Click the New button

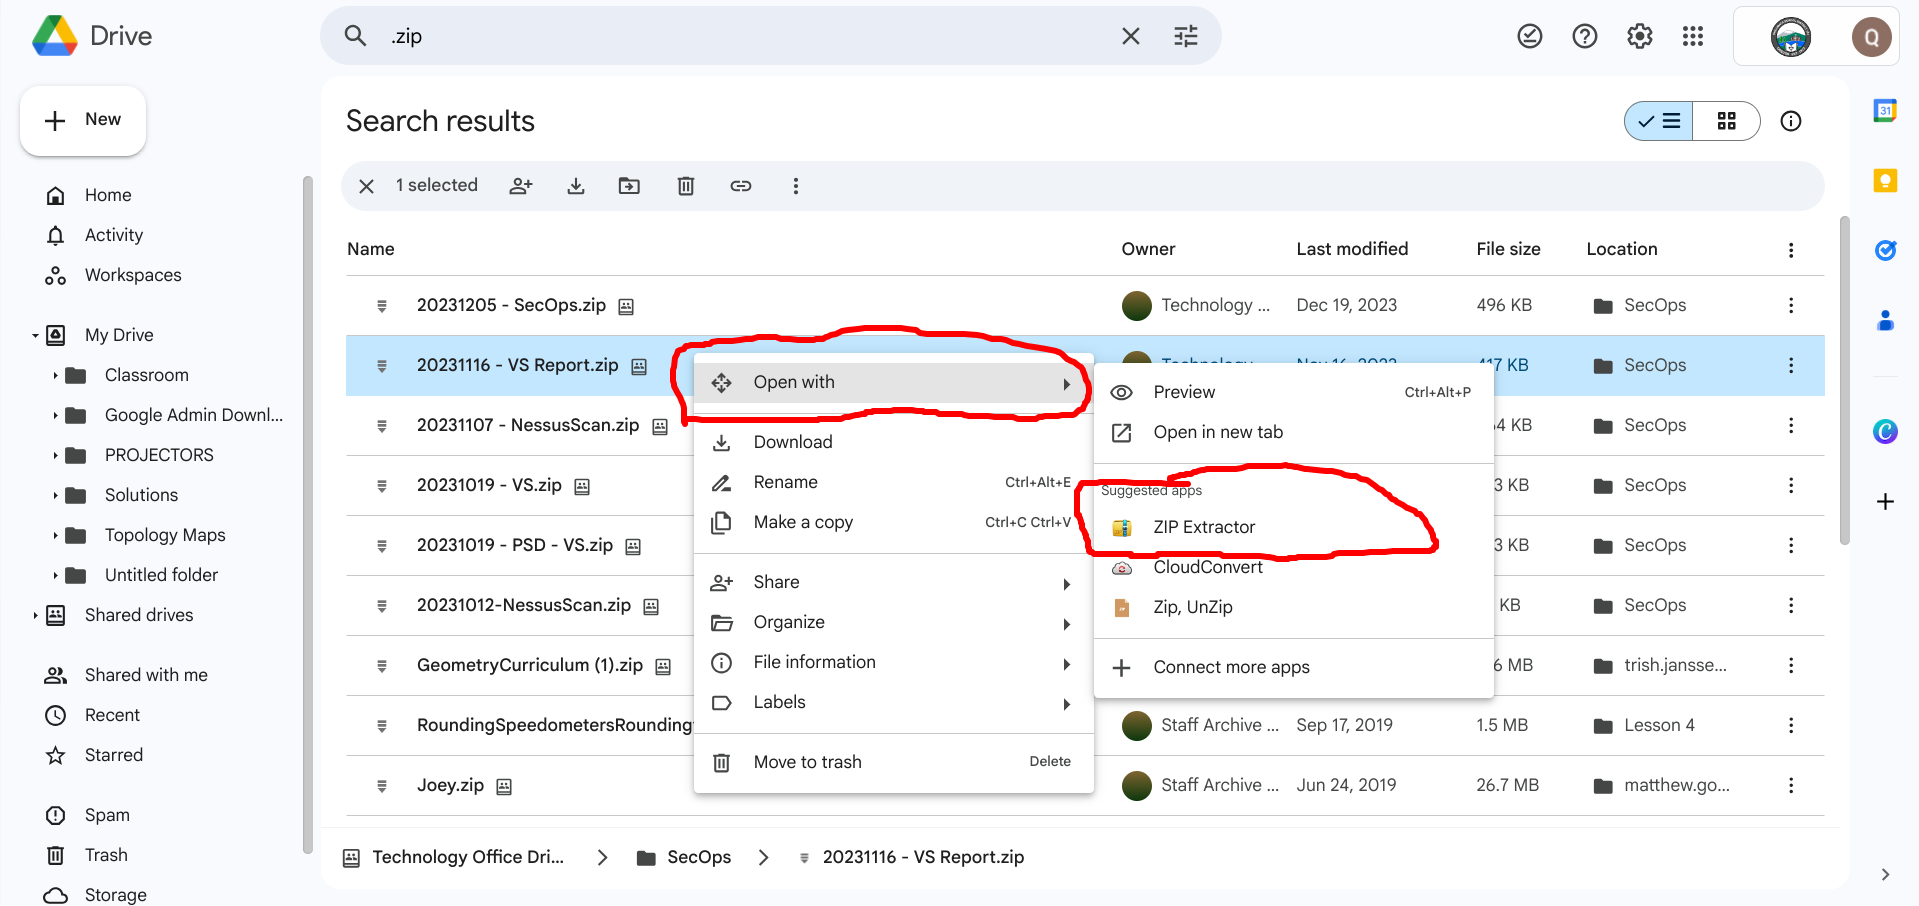tap(83, 120)
